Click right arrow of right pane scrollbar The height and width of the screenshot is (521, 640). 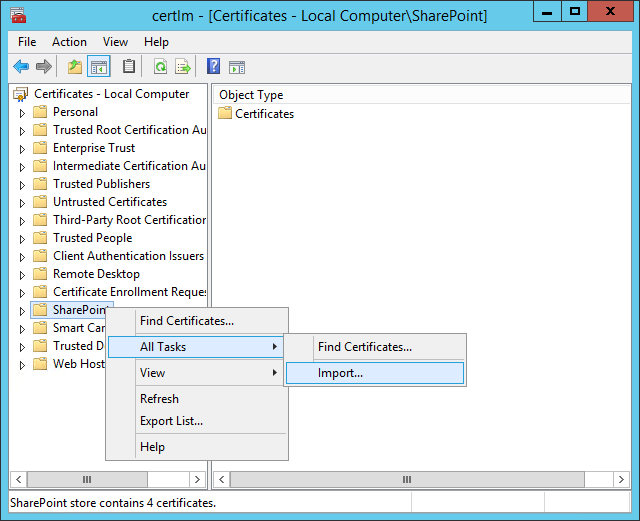click(621, 479)
